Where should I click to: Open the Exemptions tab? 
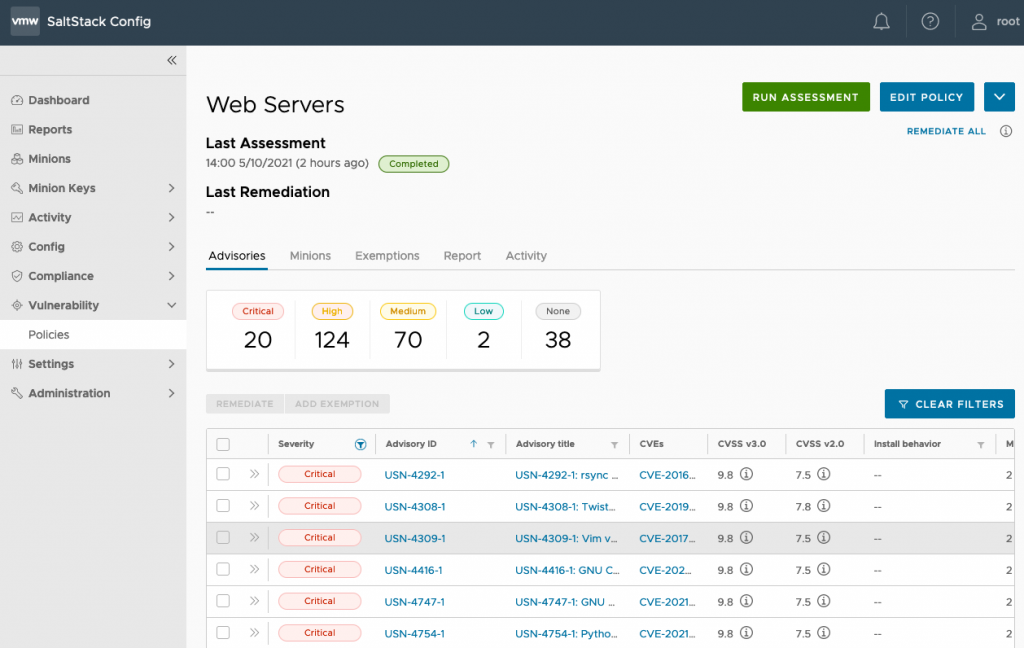point(387,256)
